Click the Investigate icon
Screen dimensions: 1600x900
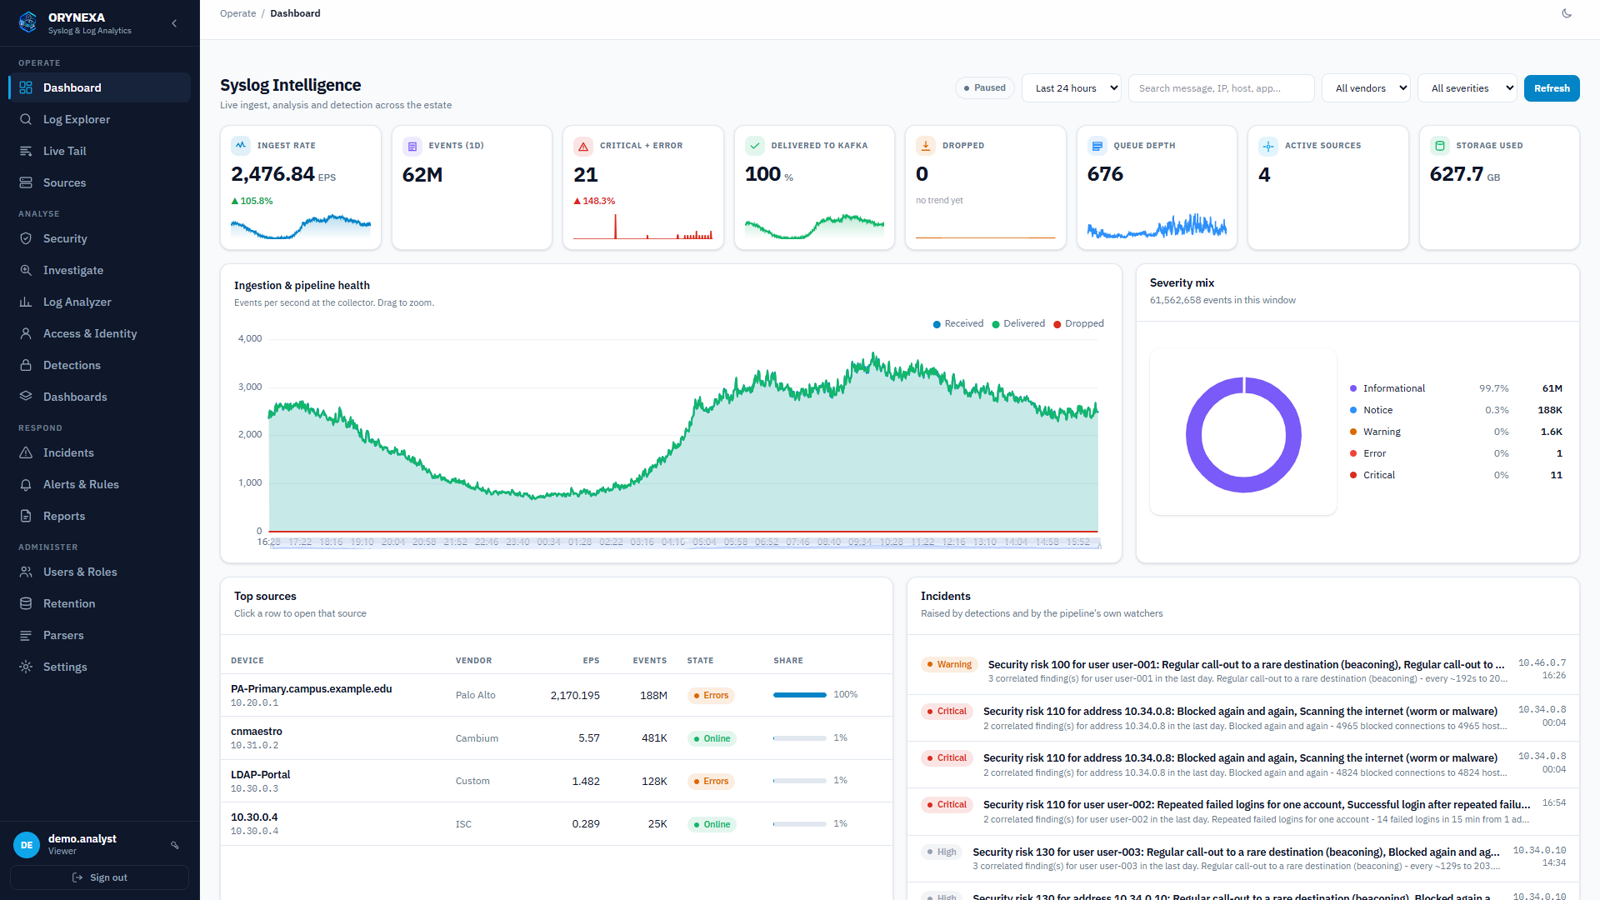(x=26, y=270)
